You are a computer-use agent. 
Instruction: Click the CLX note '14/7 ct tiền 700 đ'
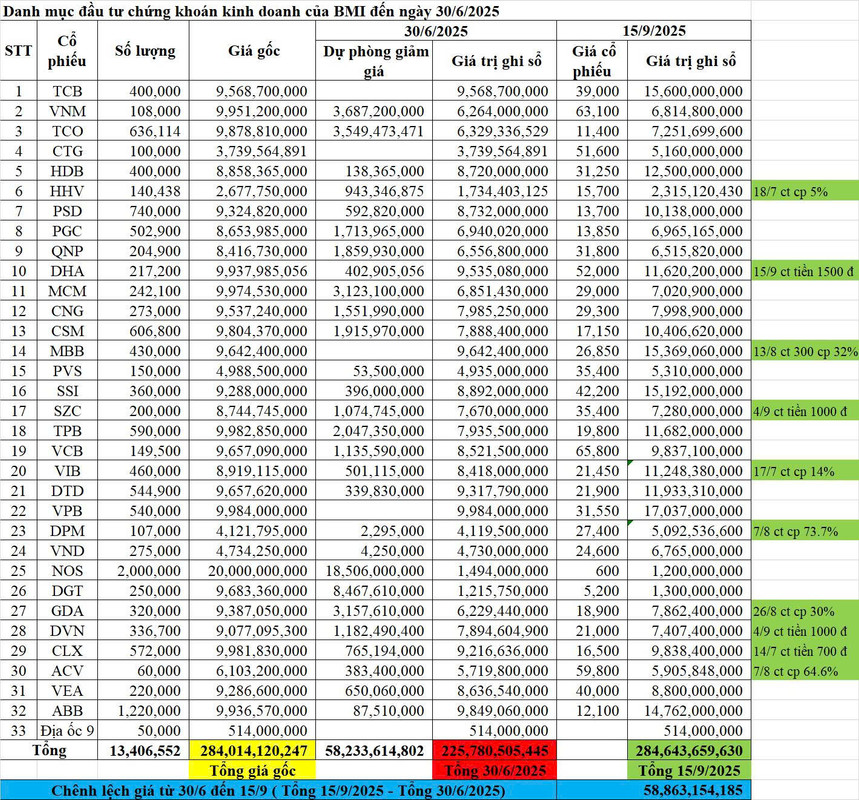click(x=805, y=651)
